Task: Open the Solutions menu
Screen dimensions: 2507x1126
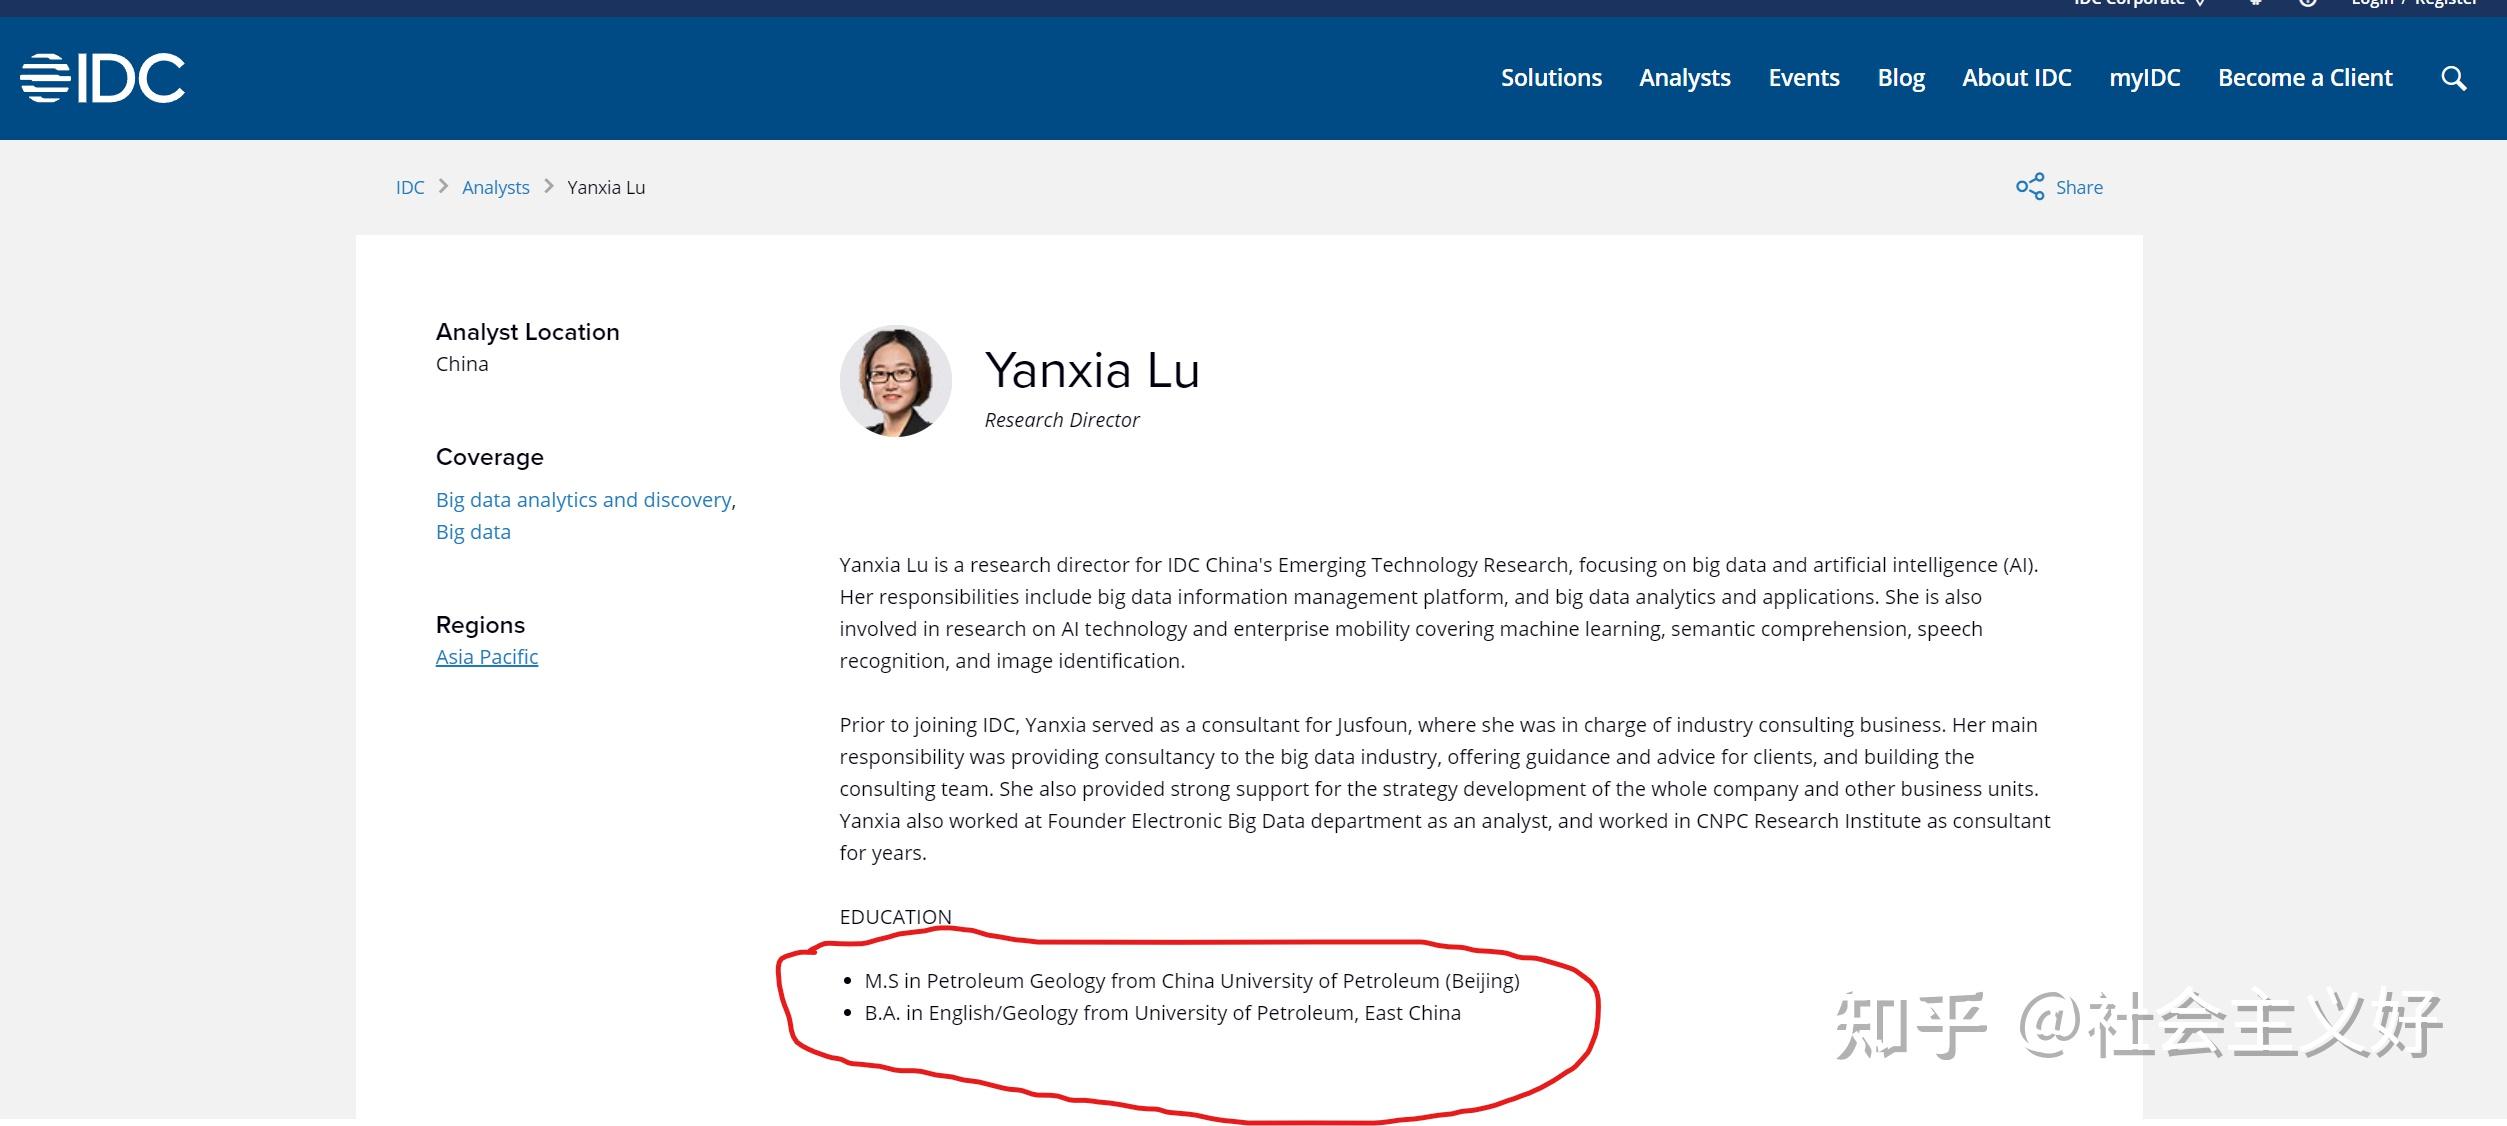Action: [x=1551, y=78]
